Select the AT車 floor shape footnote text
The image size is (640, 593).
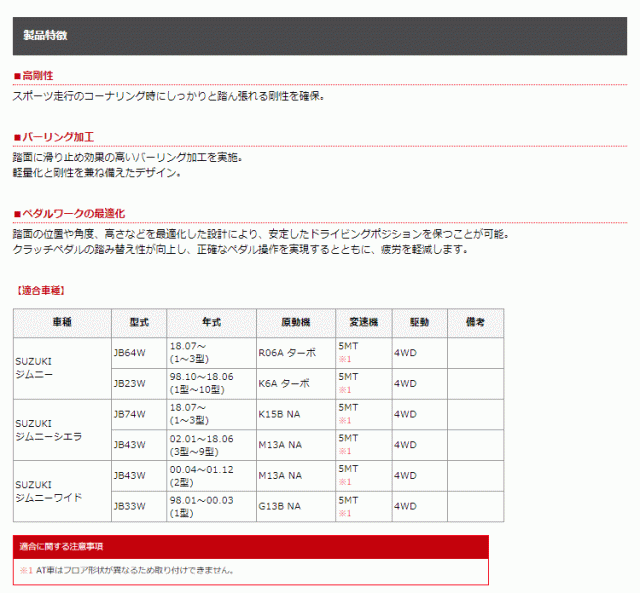tap(132, 571)
